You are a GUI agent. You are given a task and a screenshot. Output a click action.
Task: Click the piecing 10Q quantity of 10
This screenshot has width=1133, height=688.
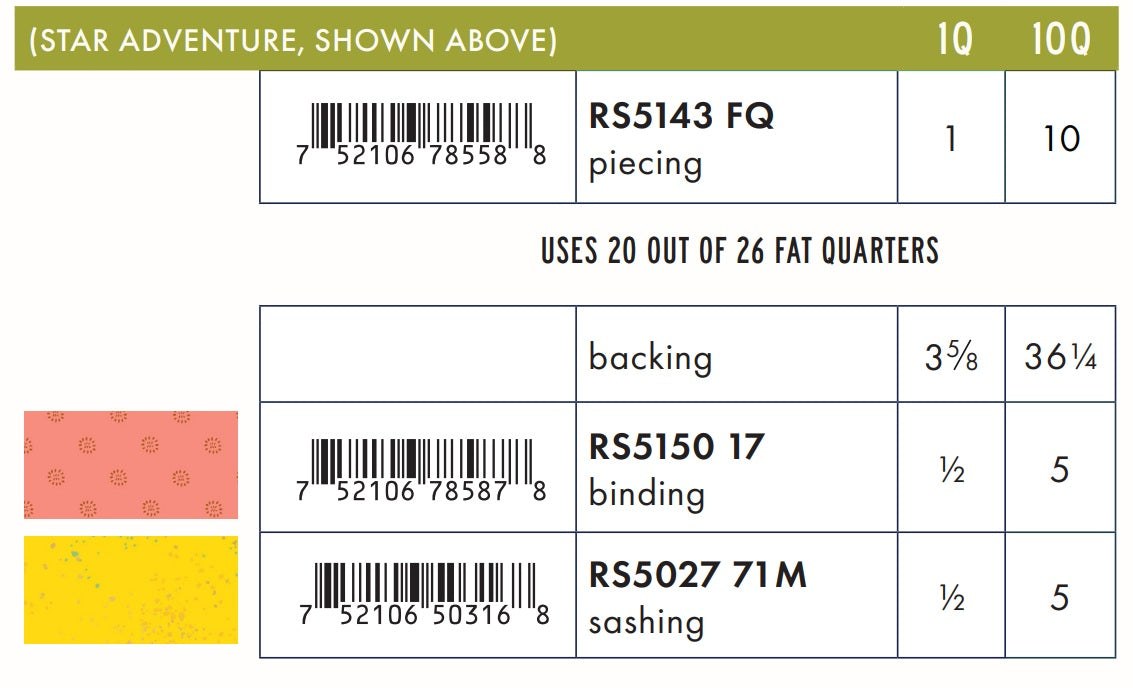click(x=1060, y=137)
